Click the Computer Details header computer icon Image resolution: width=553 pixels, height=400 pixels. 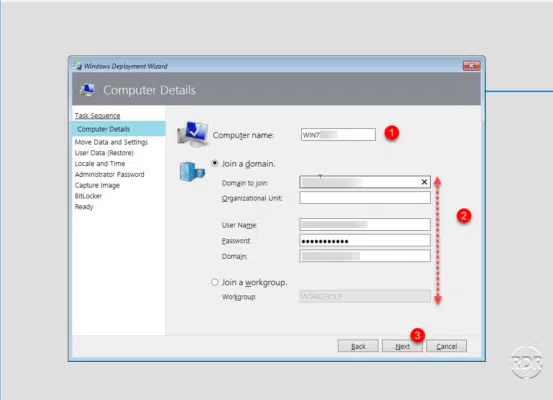(x=87, y=90)
